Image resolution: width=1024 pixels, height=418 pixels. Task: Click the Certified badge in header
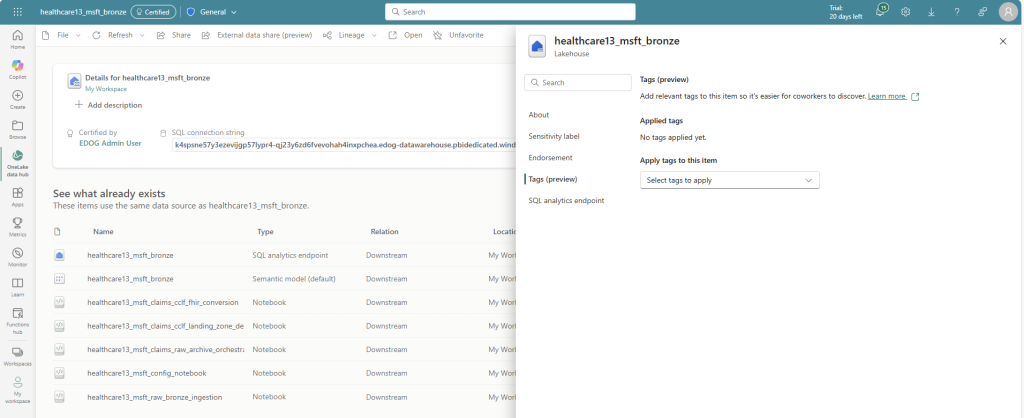click(x=153, y=12)
